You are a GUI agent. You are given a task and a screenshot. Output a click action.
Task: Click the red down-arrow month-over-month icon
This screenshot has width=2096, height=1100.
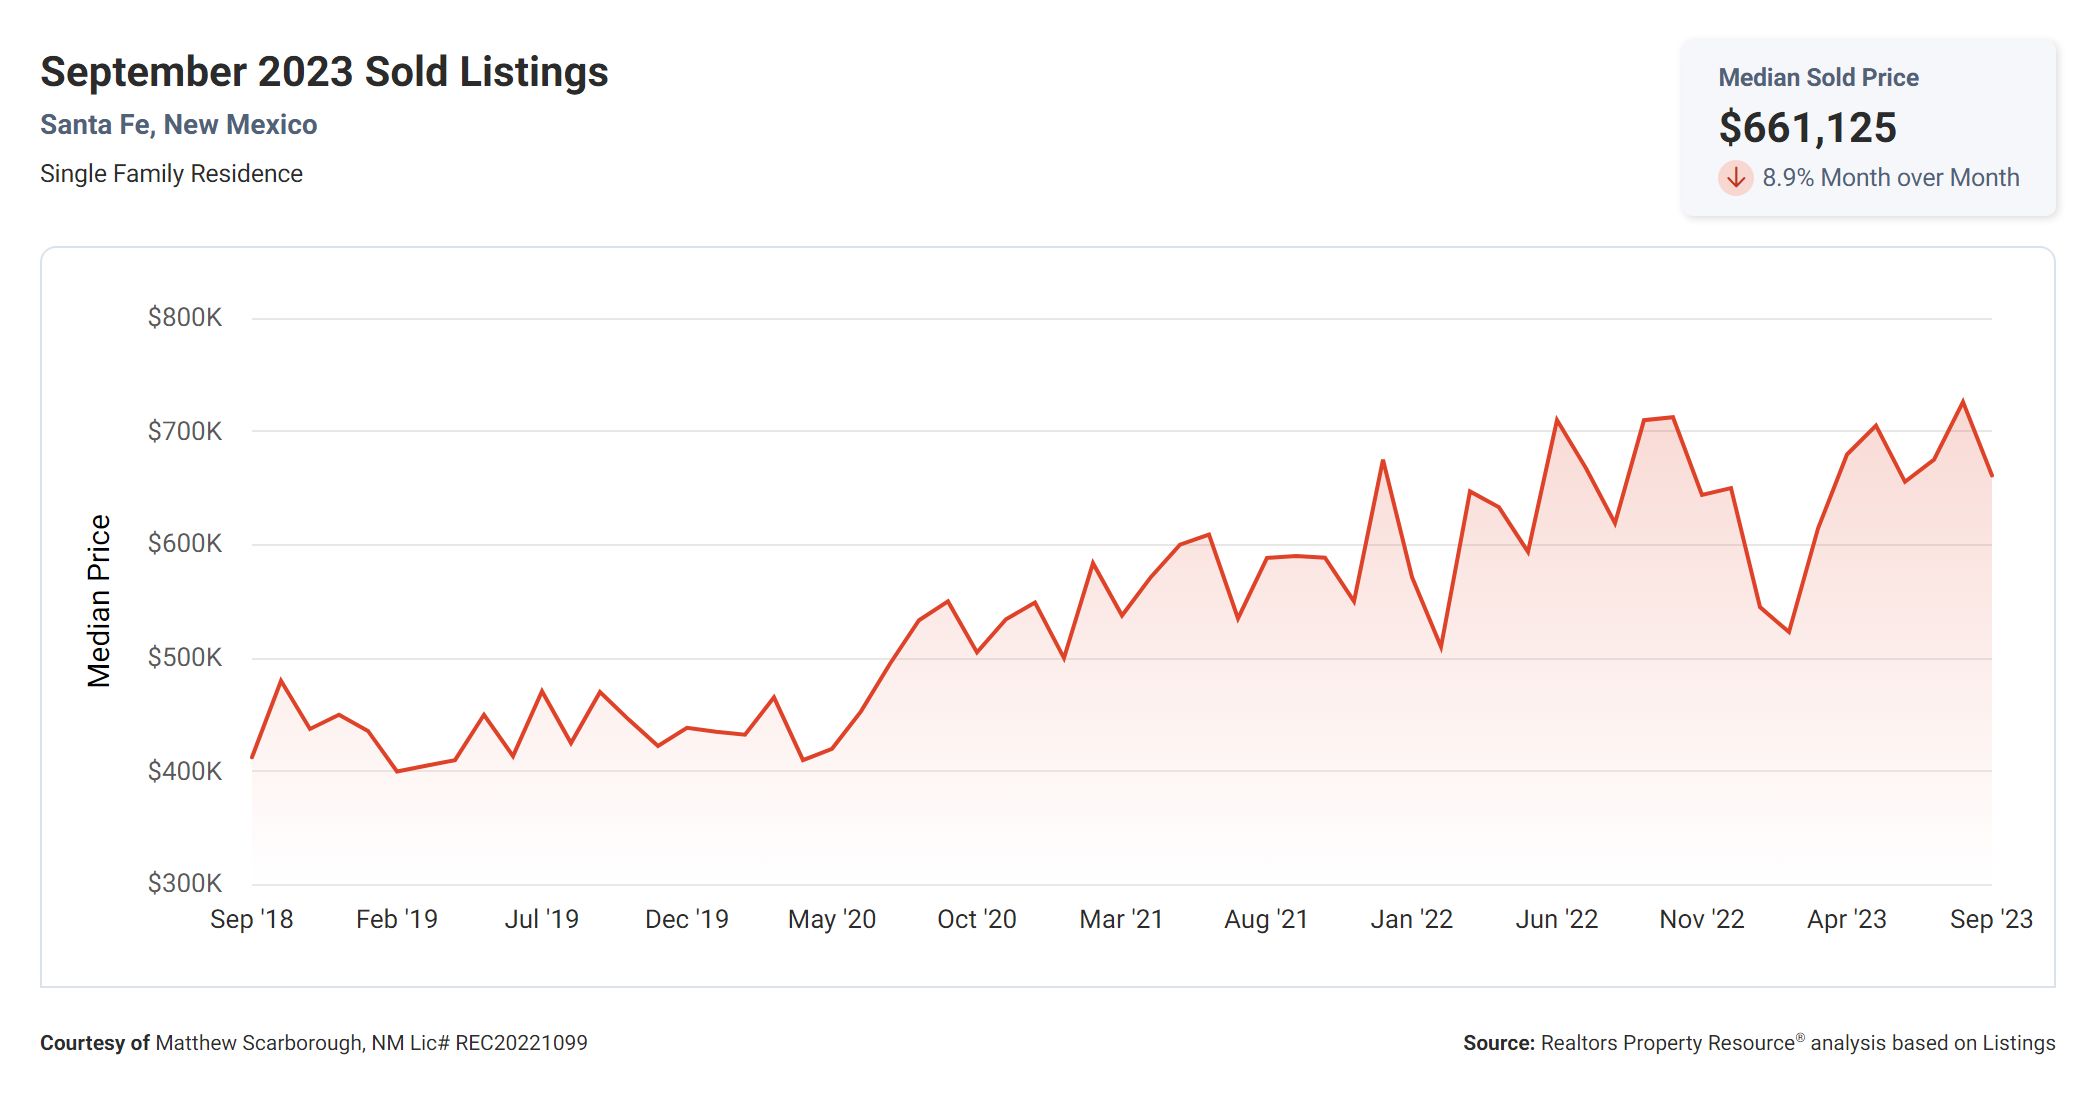pos(1736,178)
